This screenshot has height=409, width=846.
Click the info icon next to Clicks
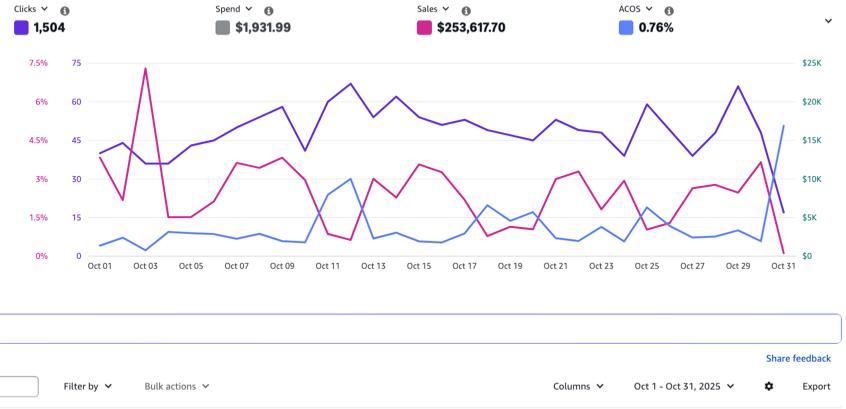(65, 10)
